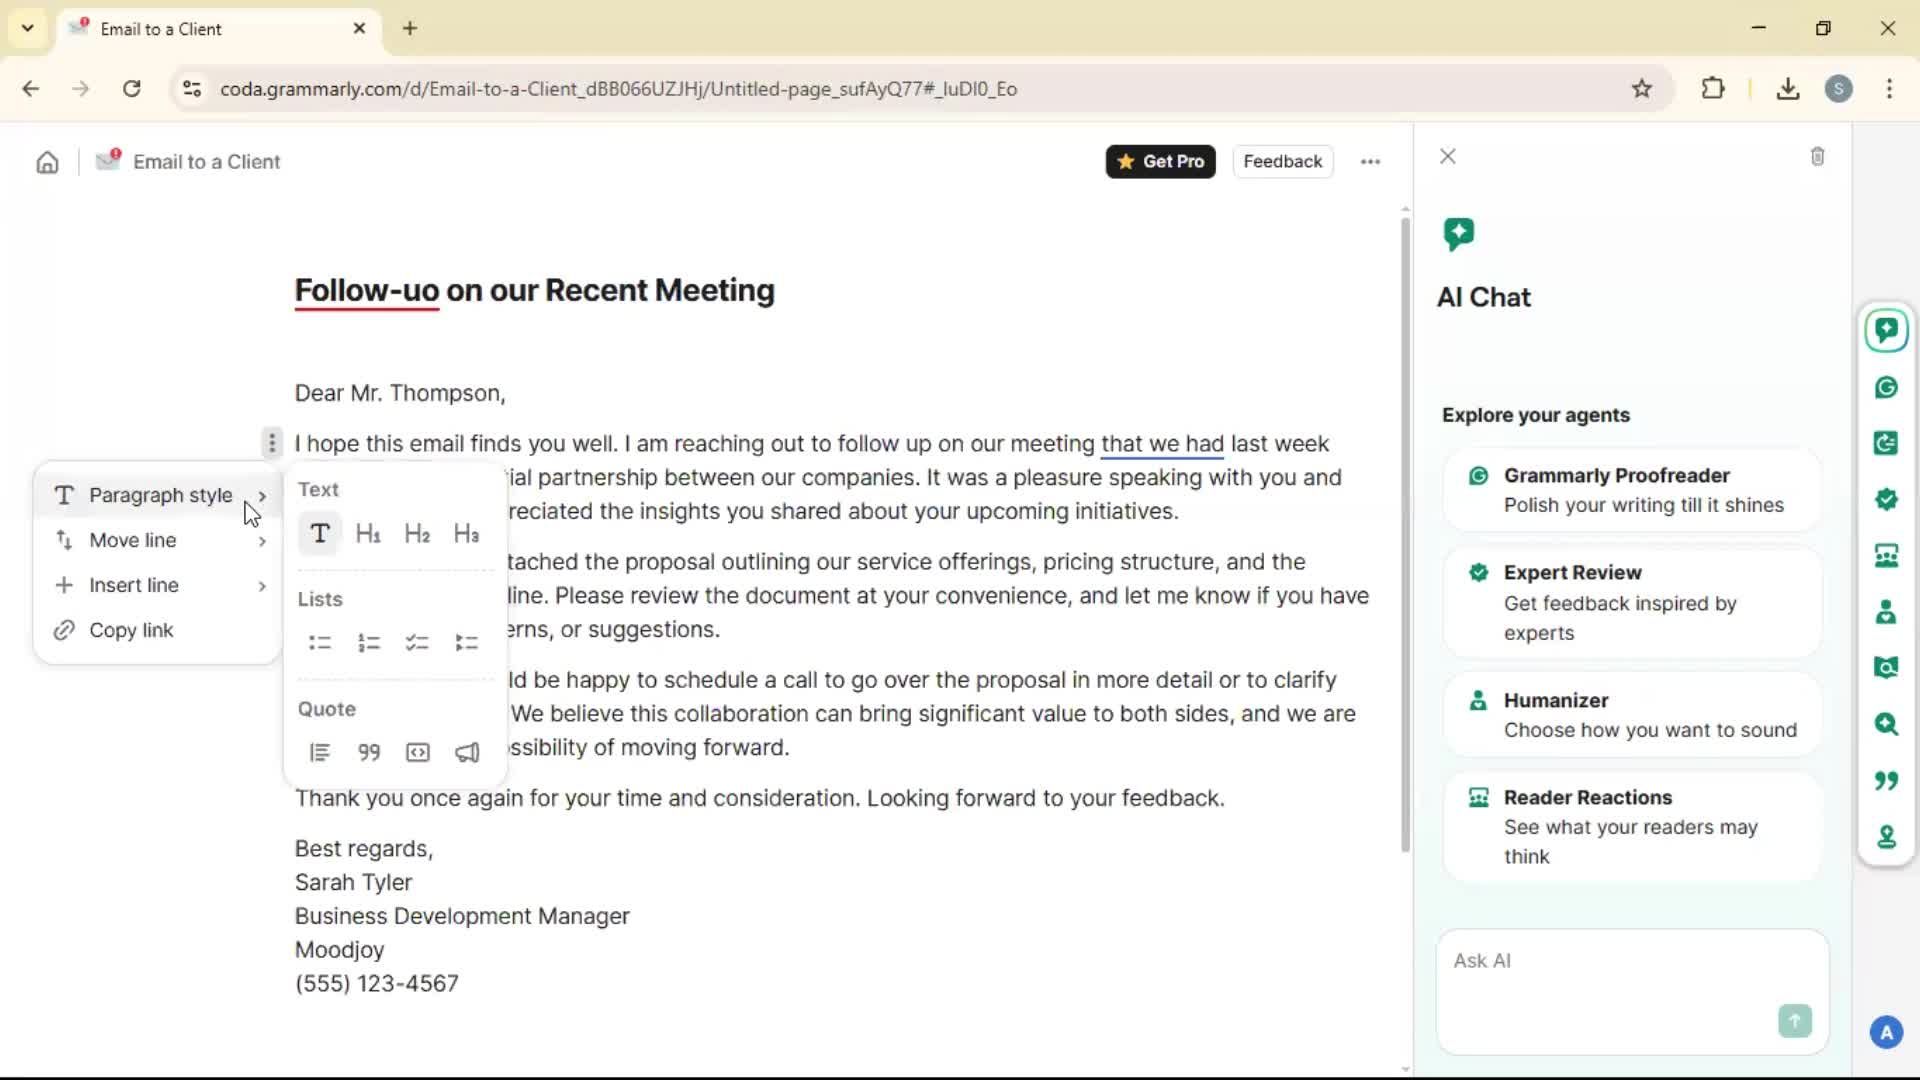Click the Get Pro button

(1160, 162)
